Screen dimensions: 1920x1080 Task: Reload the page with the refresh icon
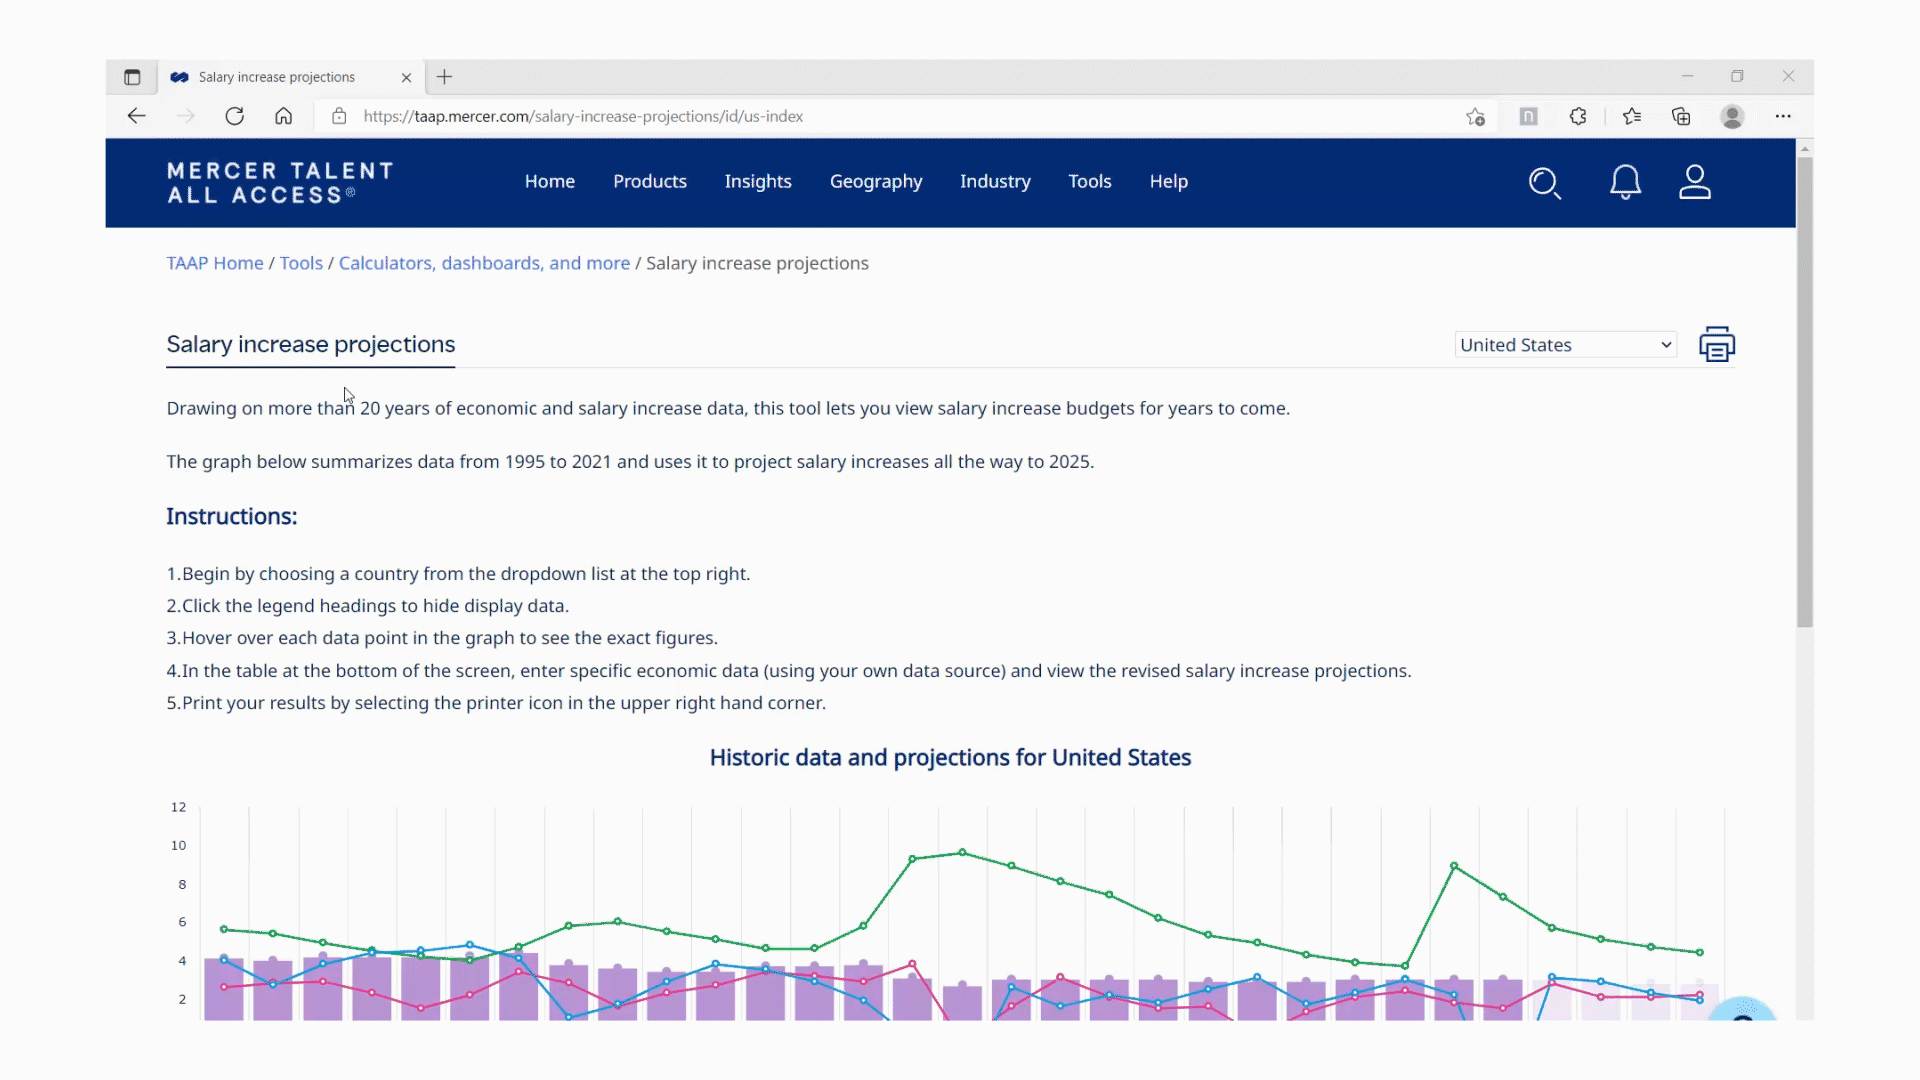point(234,116)
